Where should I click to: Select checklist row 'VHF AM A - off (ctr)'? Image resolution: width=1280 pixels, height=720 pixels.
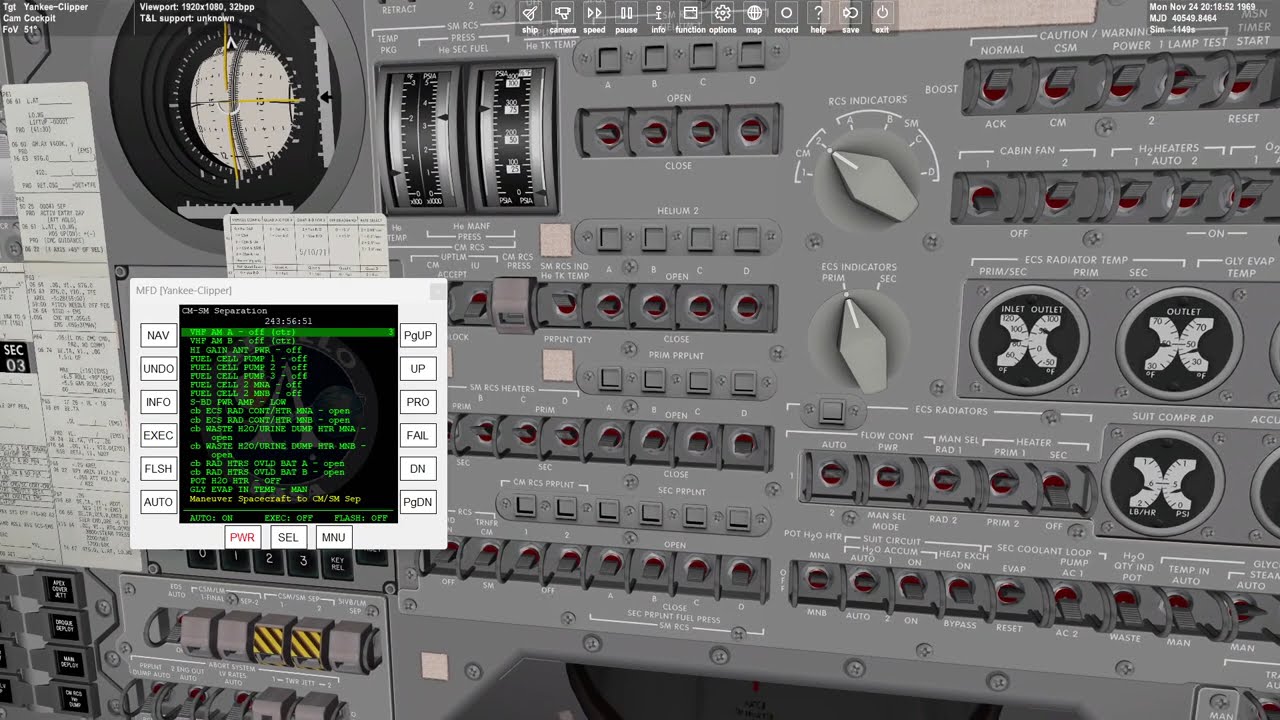pos(288,332)
